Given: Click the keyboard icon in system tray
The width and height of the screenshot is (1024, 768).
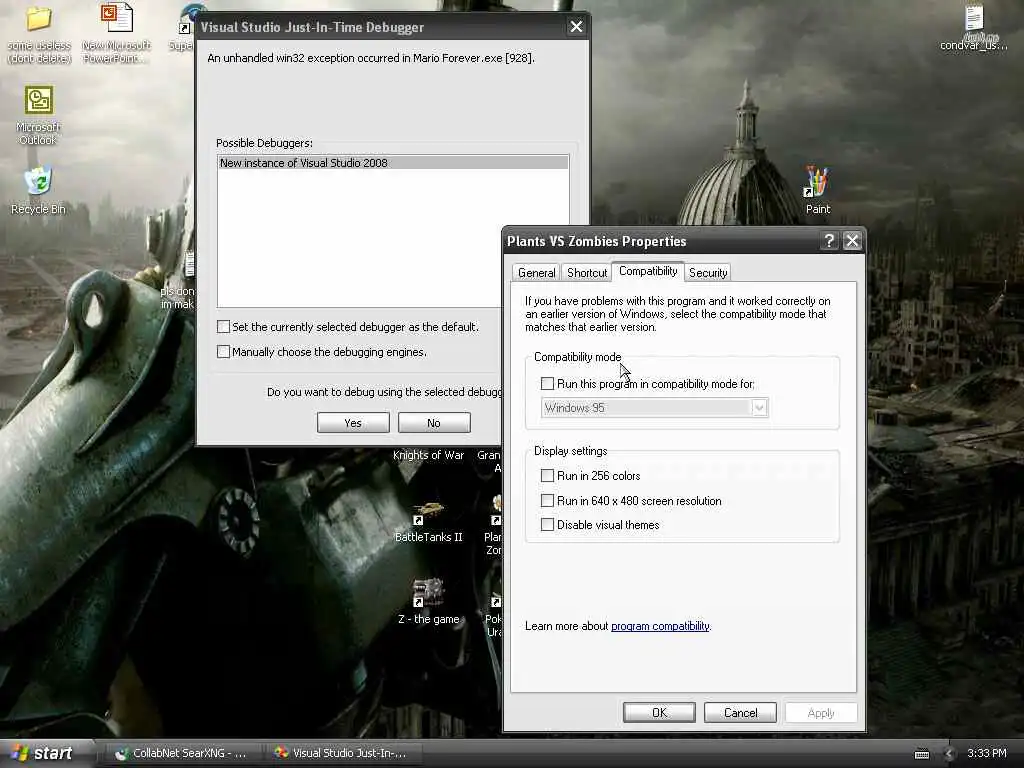Looking at the screenshot, I should 922,754.
